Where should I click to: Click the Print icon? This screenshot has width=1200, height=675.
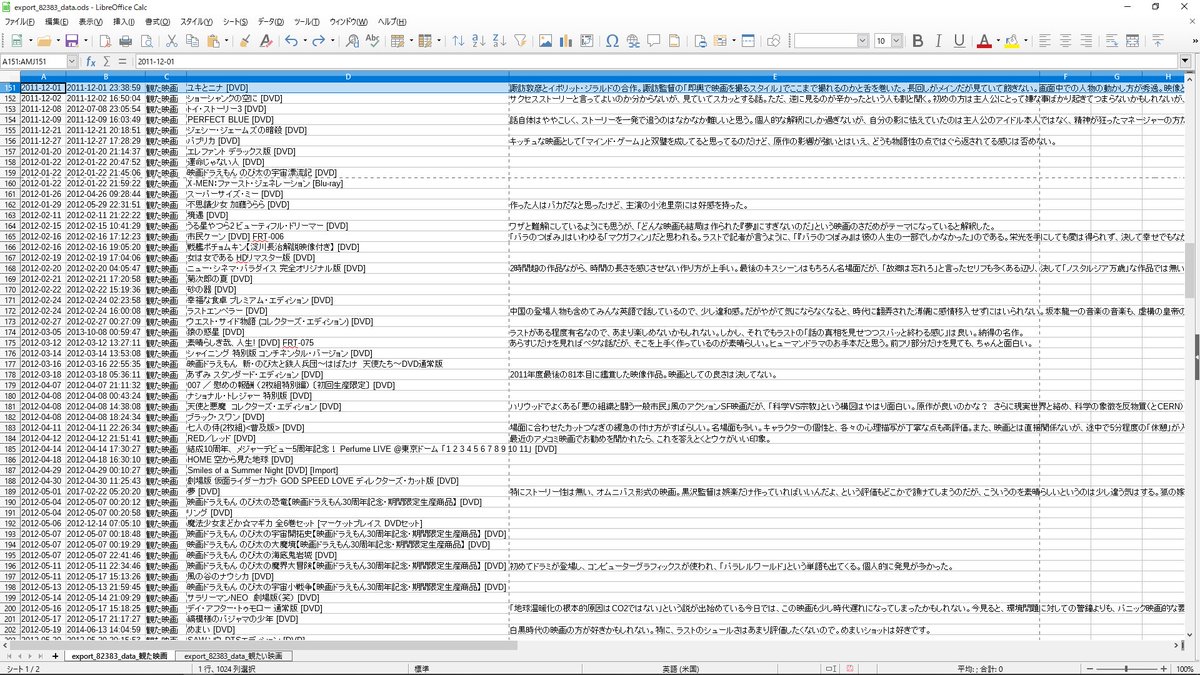pyautogui.click(x=126, y=41)
